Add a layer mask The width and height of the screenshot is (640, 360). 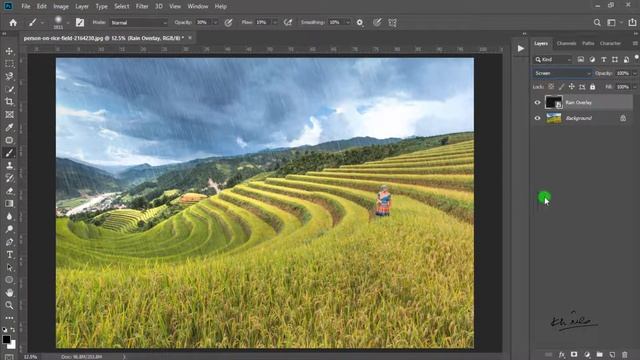tap(574, 355)
